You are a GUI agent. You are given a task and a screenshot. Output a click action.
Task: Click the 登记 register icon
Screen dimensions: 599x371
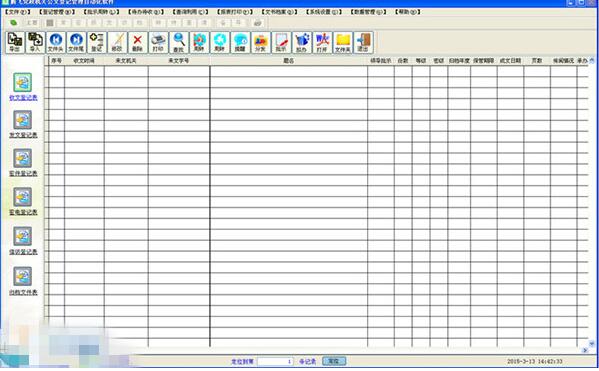[97, 42]
